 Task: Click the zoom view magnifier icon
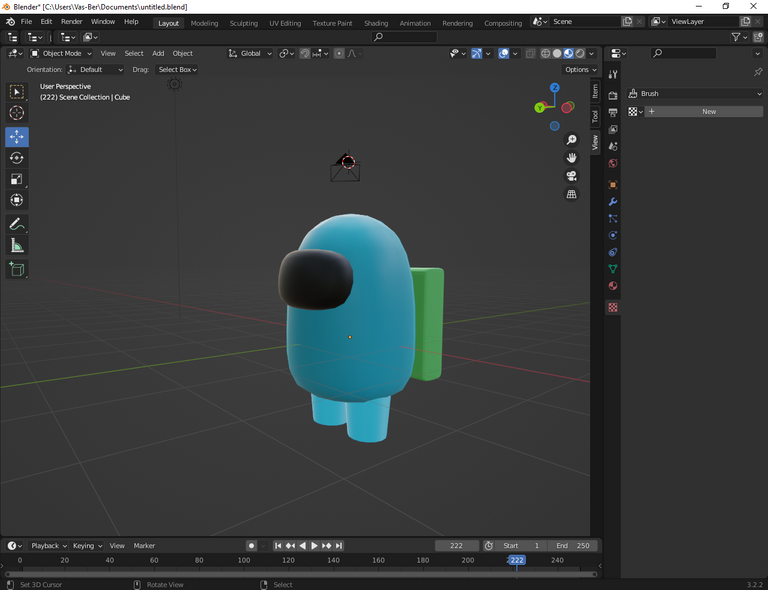571,140
